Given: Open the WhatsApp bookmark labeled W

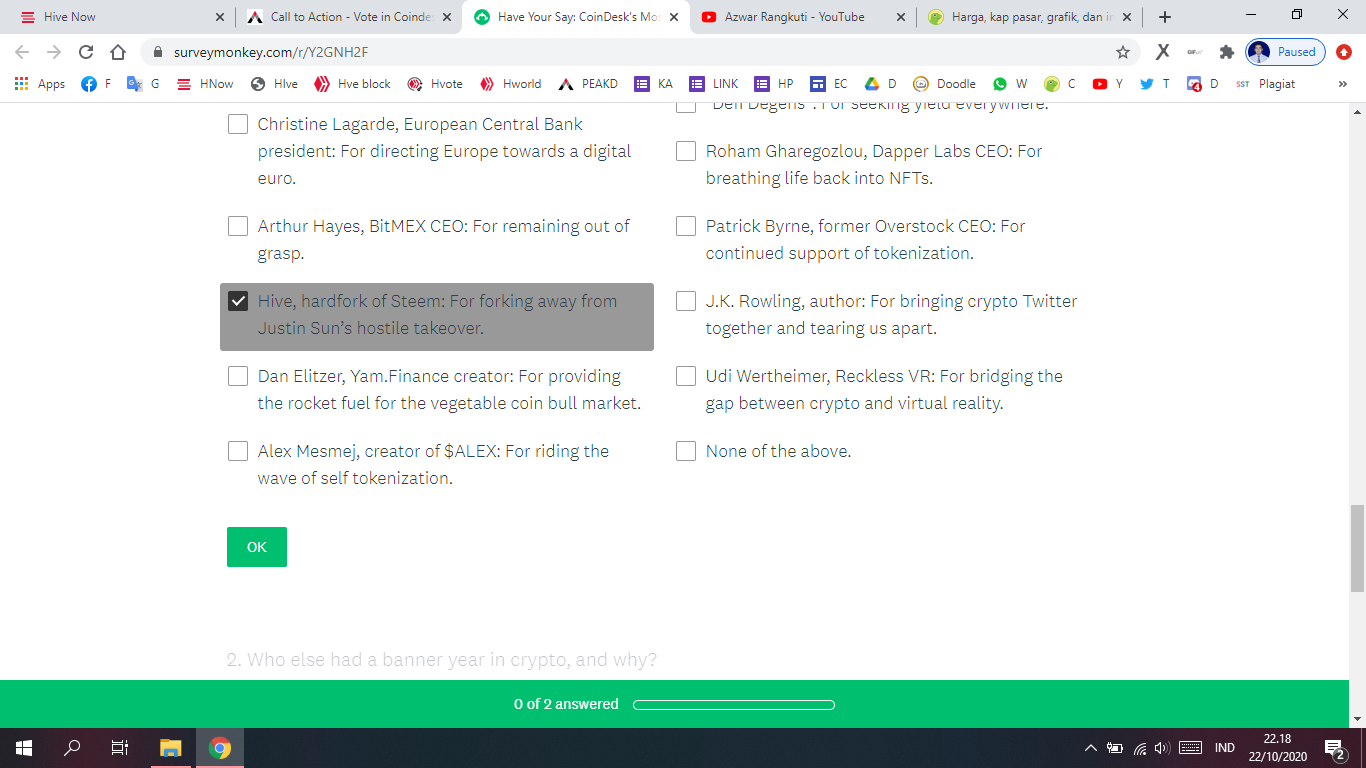Looking at the screenshot, I should pyautogui.click(x=1009, y=84).
